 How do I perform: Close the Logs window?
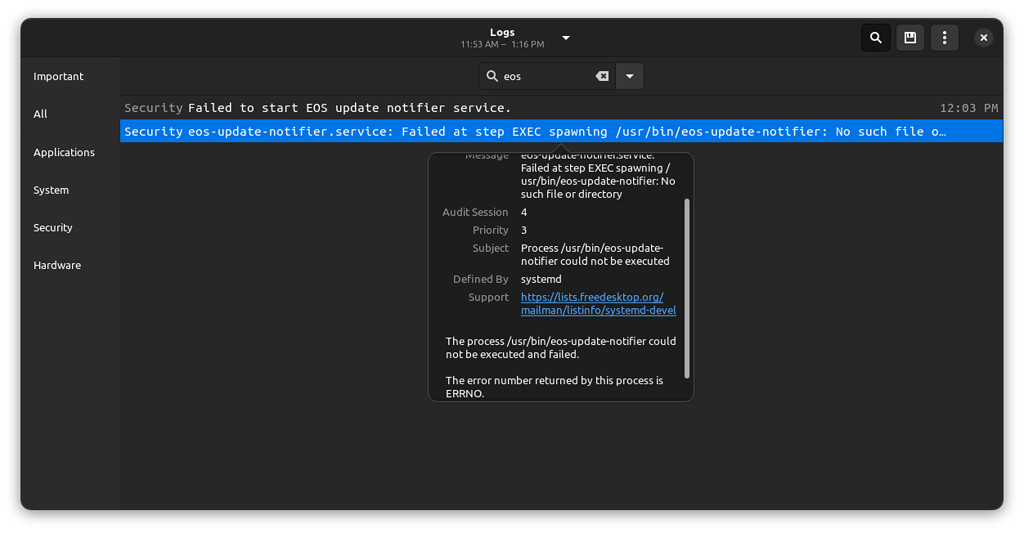[x=984, y=38]
